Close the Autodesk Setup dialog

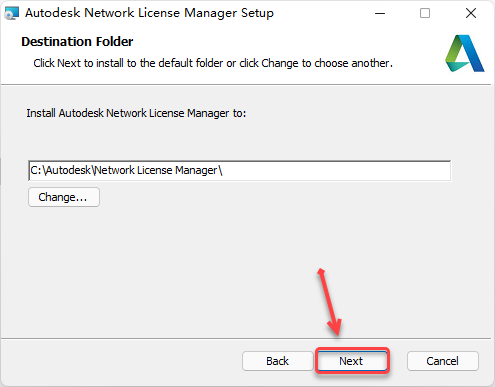[x=471, y=13]
